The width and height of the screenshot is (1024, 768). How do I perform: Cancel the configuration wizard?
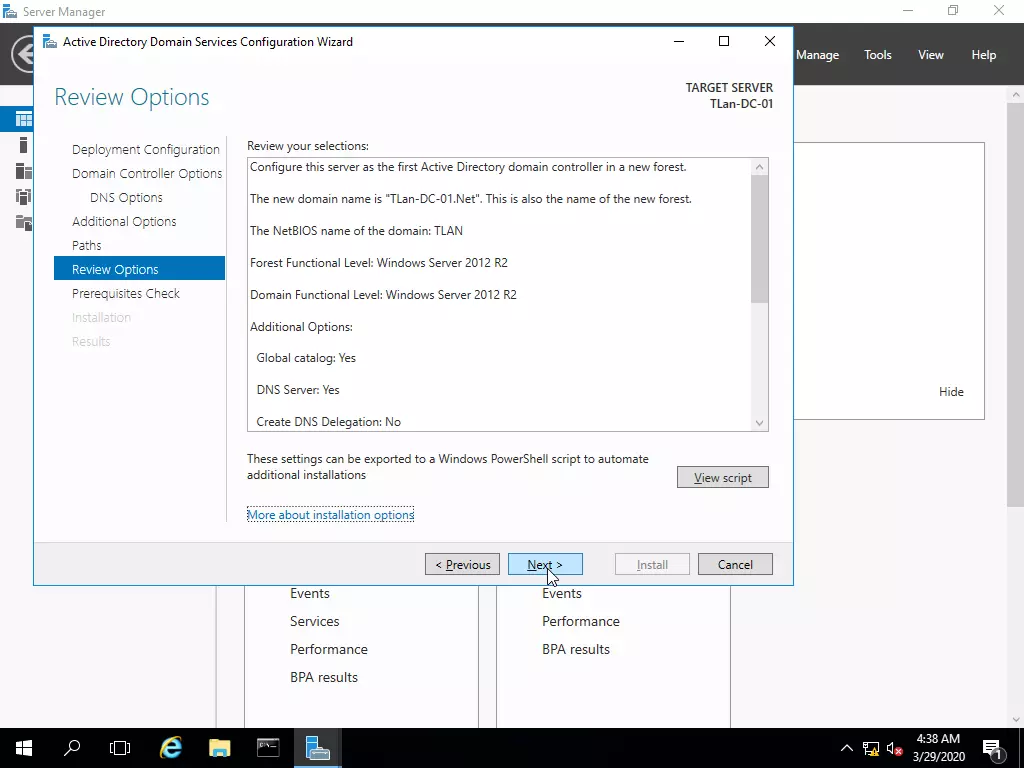pyautogui.click(x=735, y=564)
